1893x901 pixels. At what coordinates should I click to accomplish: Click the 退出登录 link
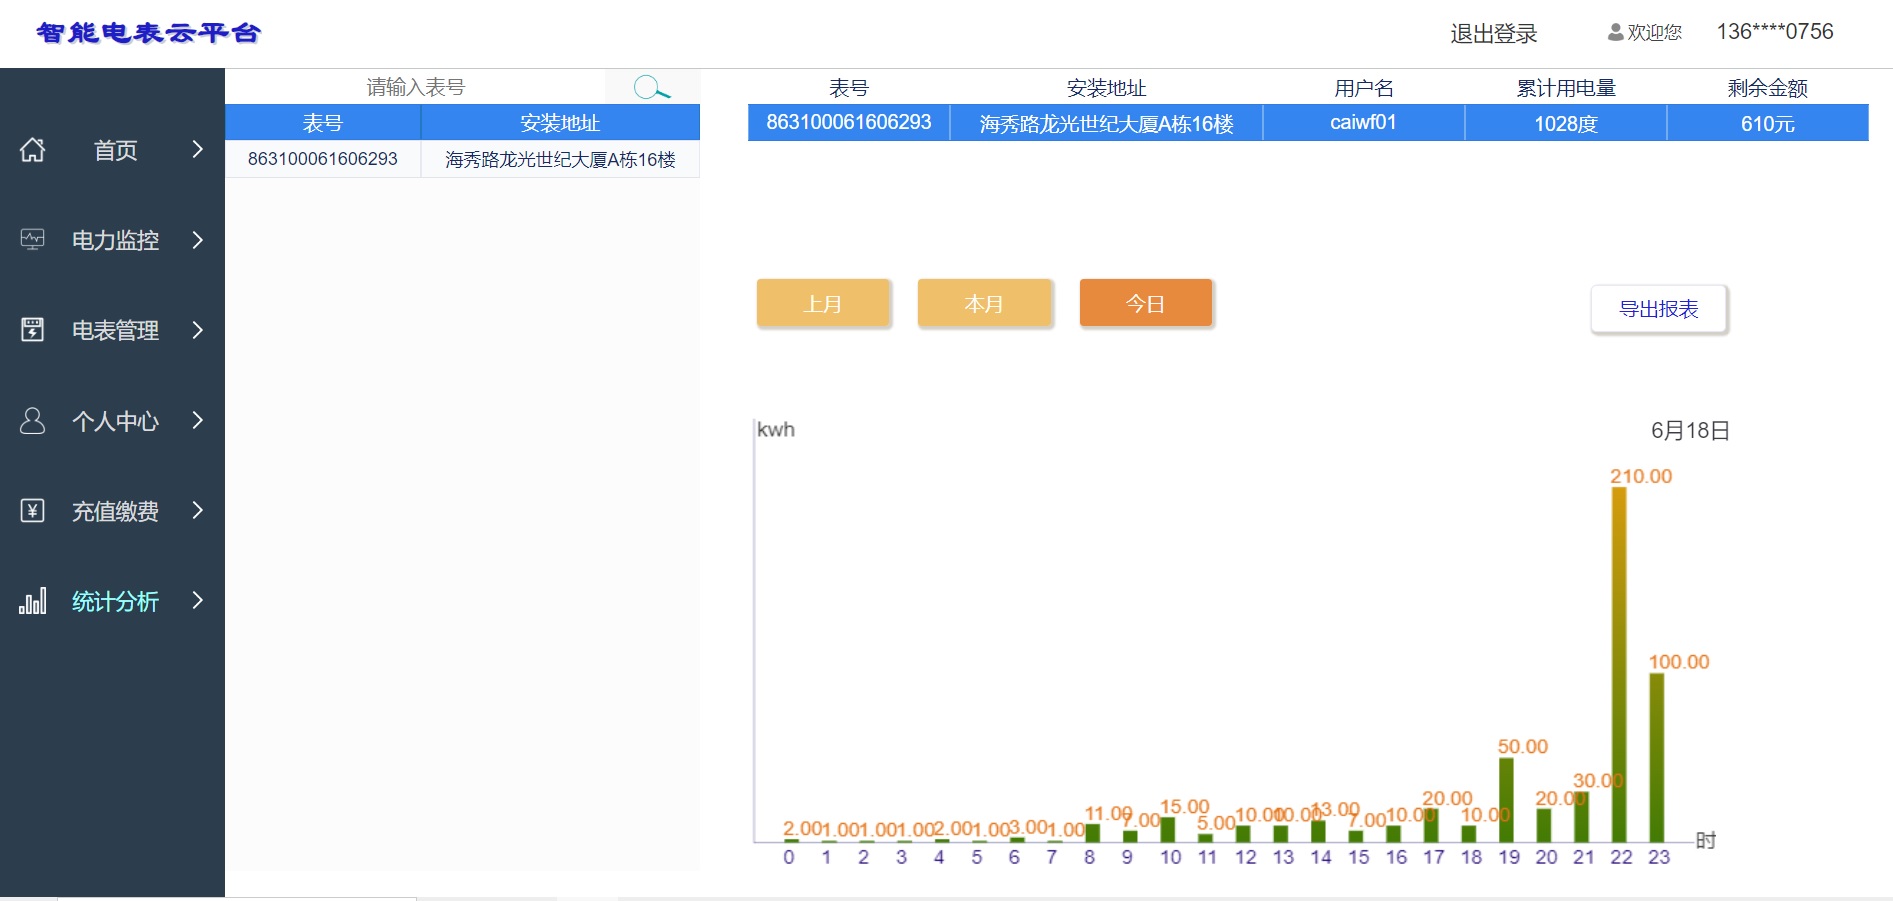(x=1494, y=33)
